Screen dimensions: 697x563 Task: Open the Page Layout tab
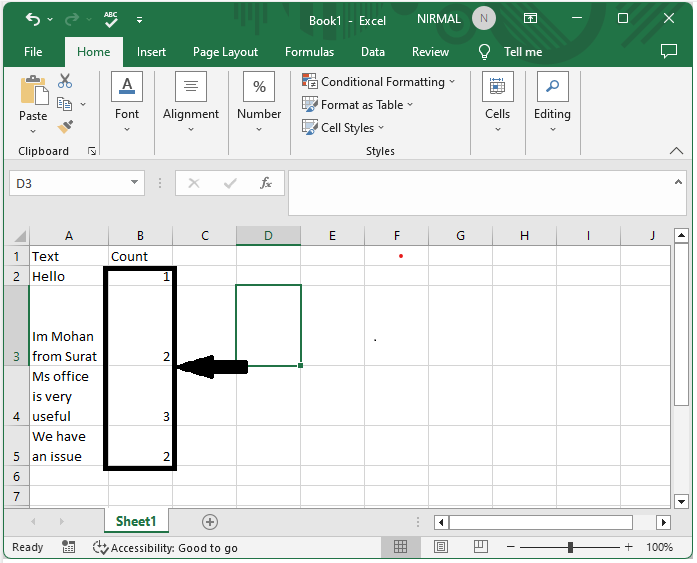225,52
